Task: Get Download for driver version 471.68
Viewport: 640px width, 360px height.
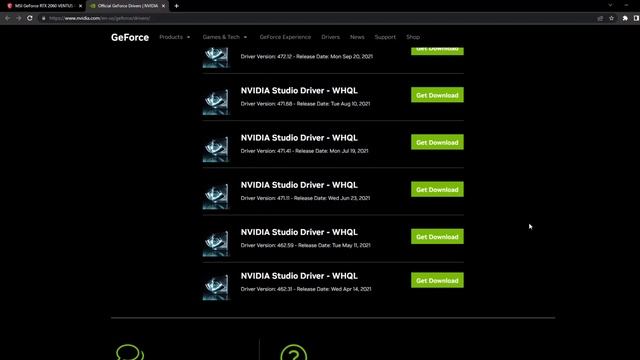Action: click(x=437, y=95)
